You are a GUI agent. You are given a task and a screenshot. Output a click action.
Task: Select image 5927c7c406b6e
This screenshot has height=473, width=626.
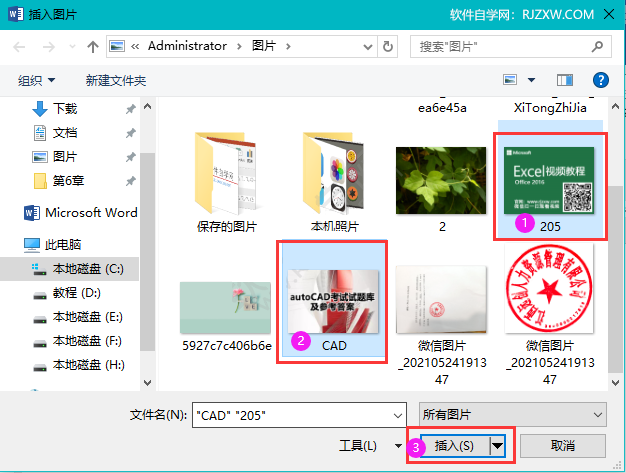click(226, 315)
